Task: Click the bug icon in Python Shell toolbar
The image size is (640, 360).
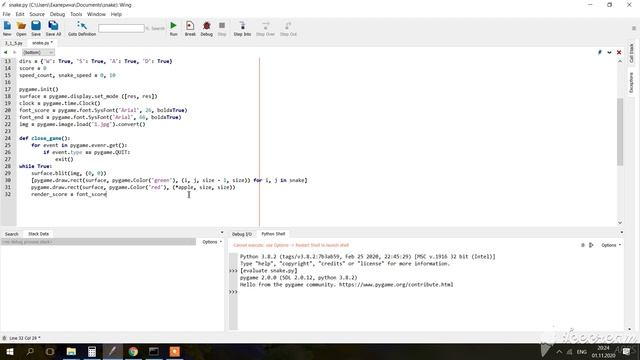Action: pos(583,245)
